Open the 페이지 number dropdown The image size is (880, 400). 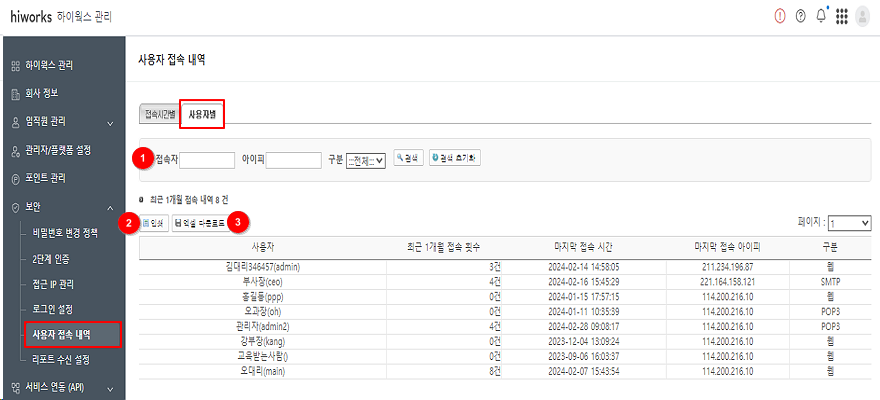(x=850, y=224)
